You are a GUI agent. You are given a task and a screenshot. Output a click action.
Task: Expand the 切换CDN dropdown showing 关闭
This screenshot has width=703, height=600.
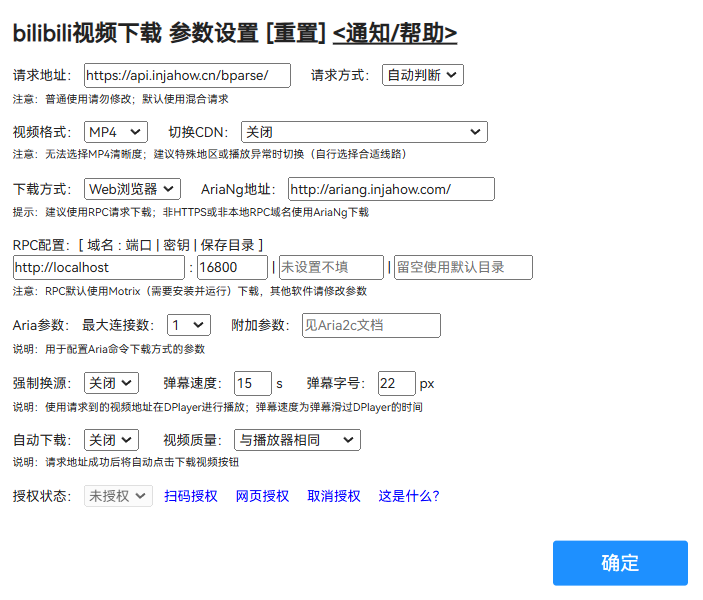click(x=364, y=132)
